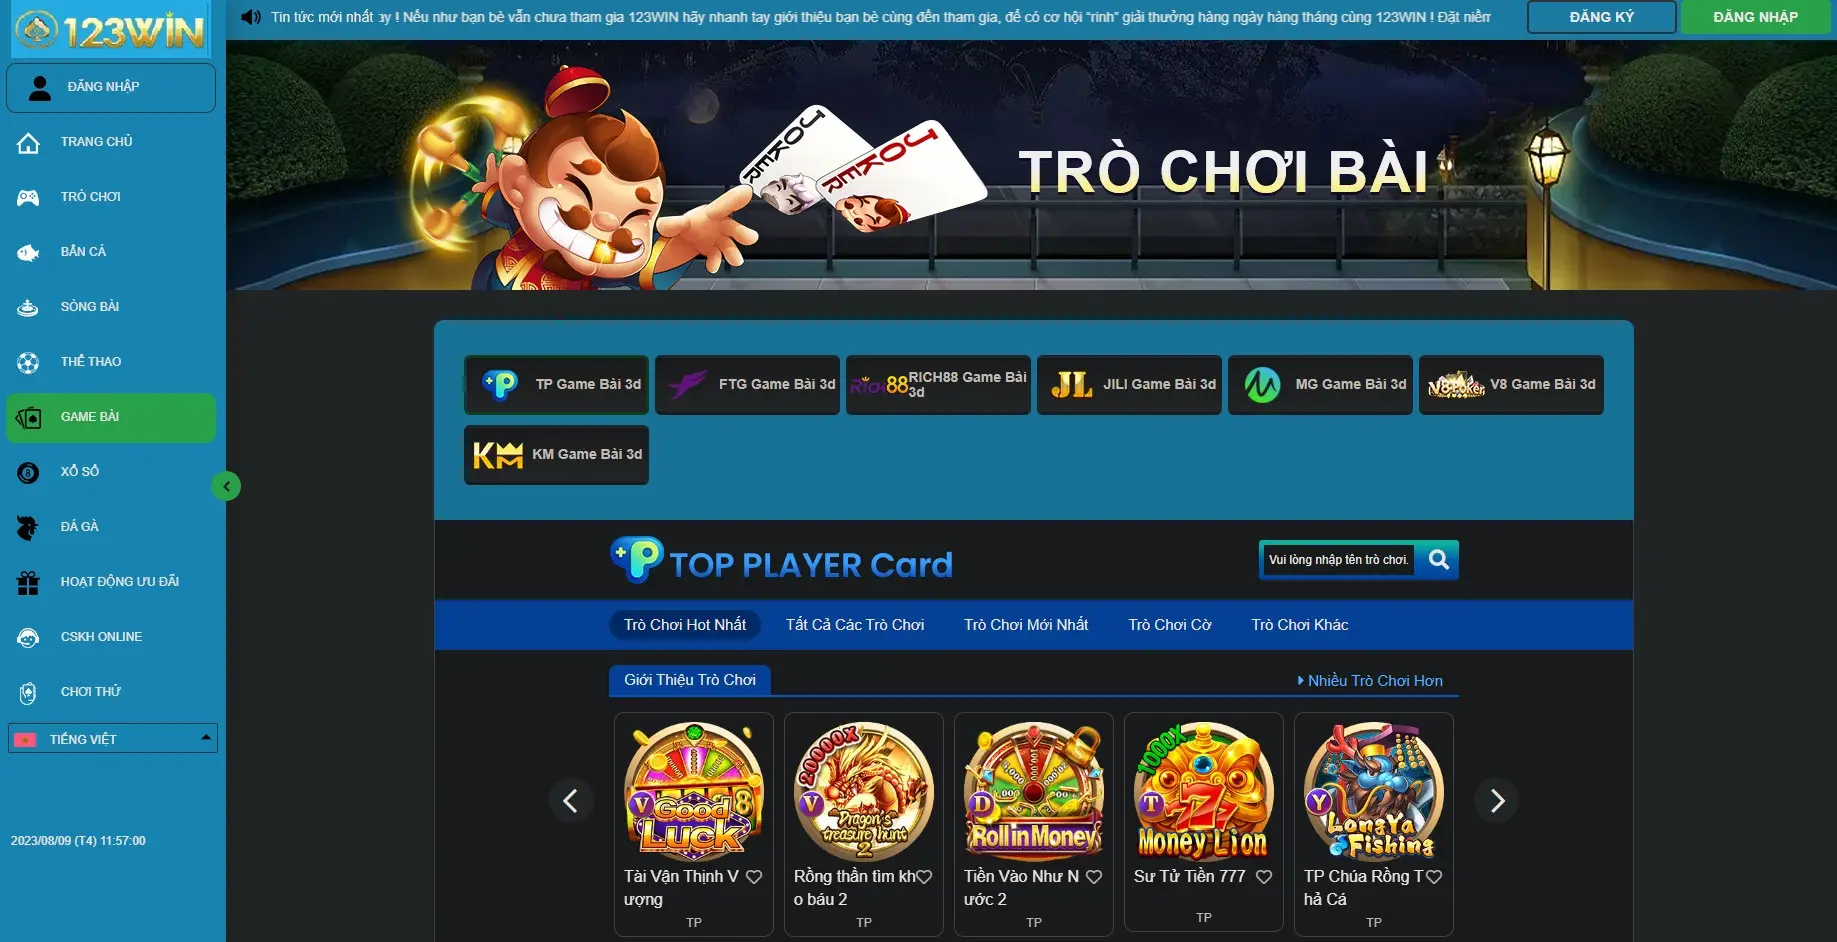Viewport: 1837px width, 942px height.
Task: Open the Tiếng Việt language dropdown
Action: 113,738
